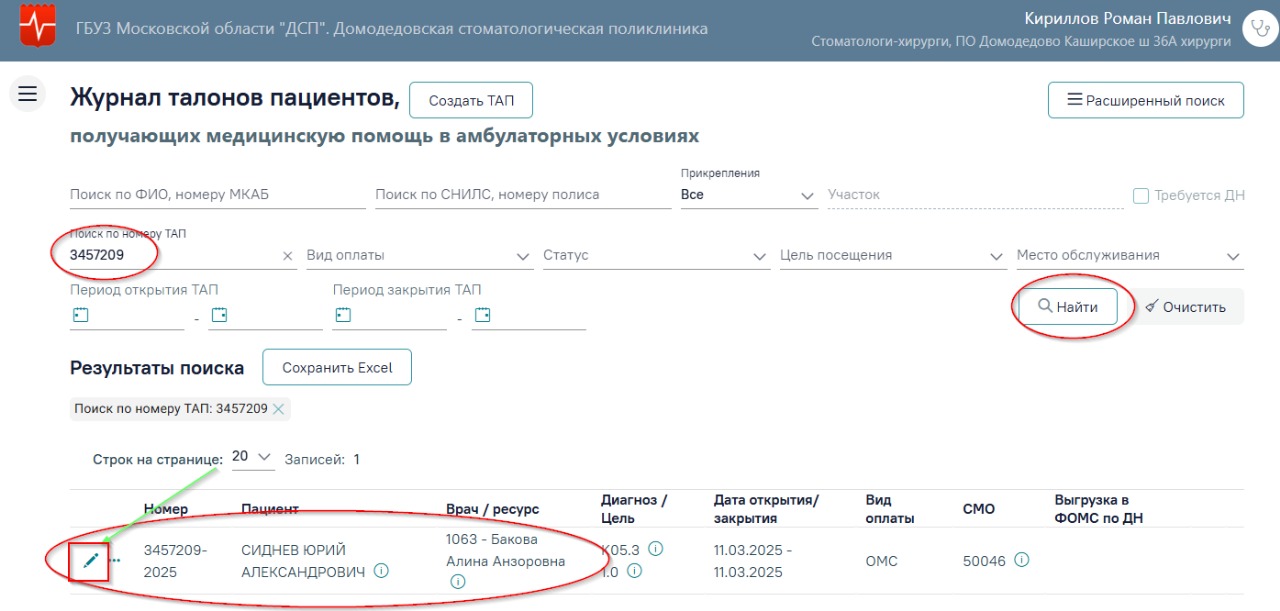This screenshot has width=1280, height=611.
Task: Click the 'Участок' input field
Action: click(976, 195)
